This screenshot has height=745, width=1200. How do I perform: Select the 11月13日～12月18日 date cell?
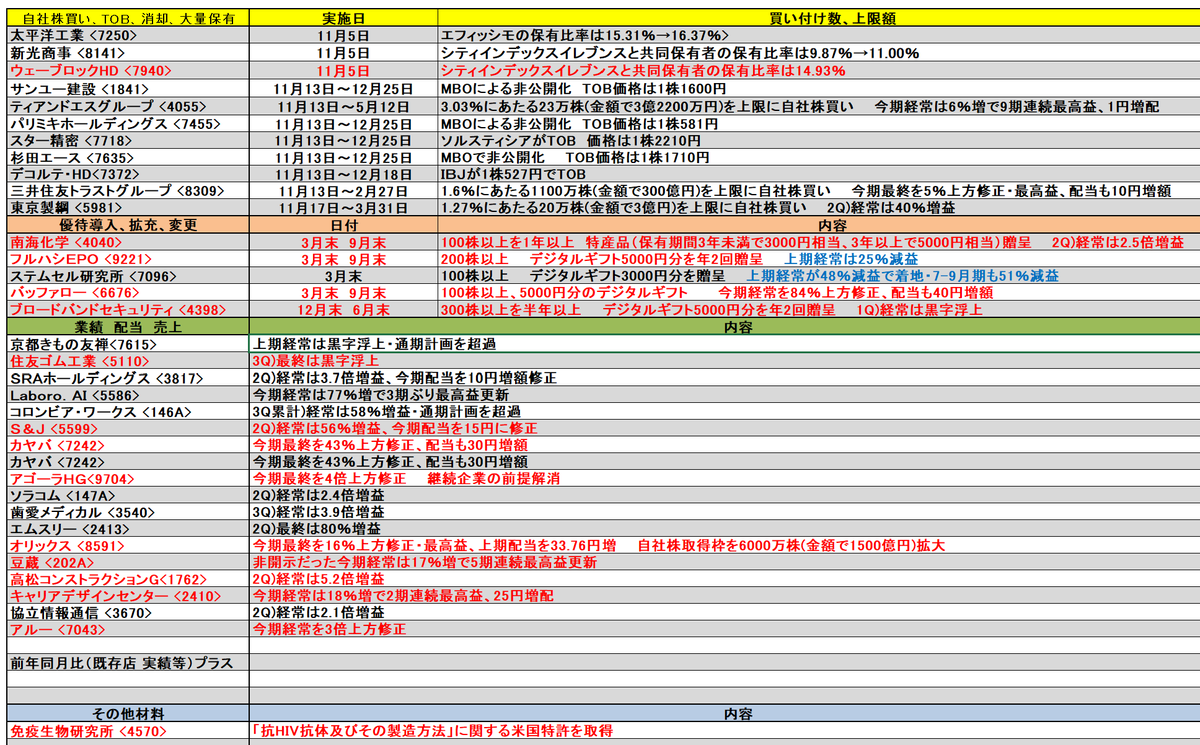(343, 174)
